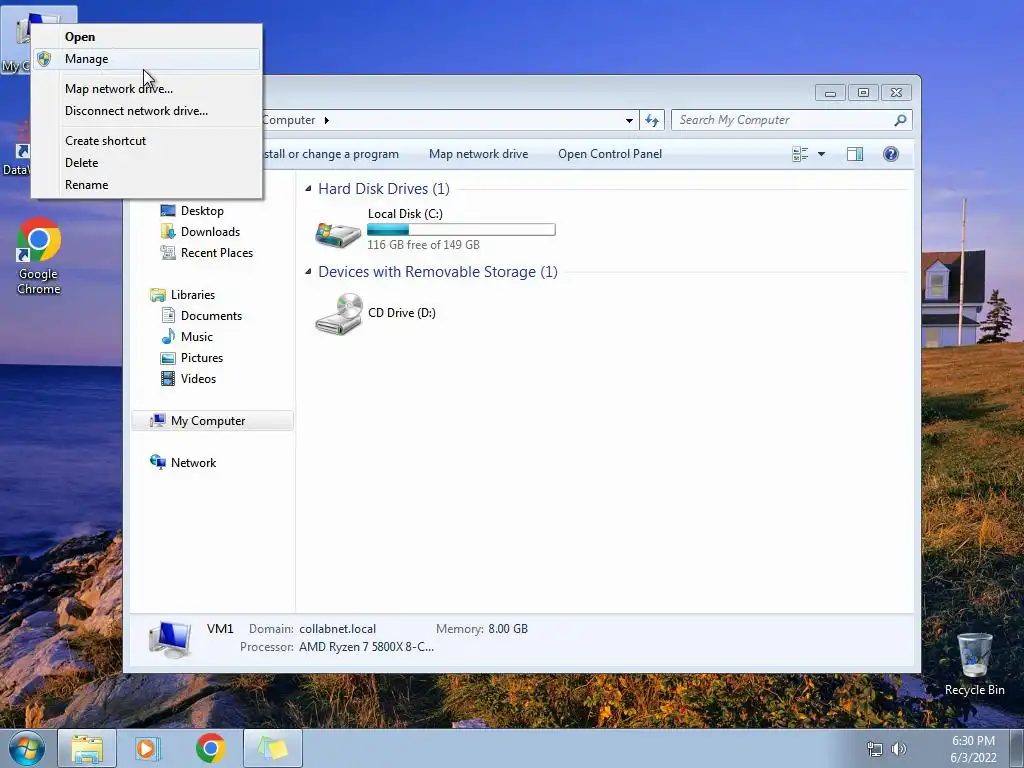Select the Google Chrome desktop shortcut
This screenshot has height=768, width=1024.
pyautogui.click(x=38, y=256)
